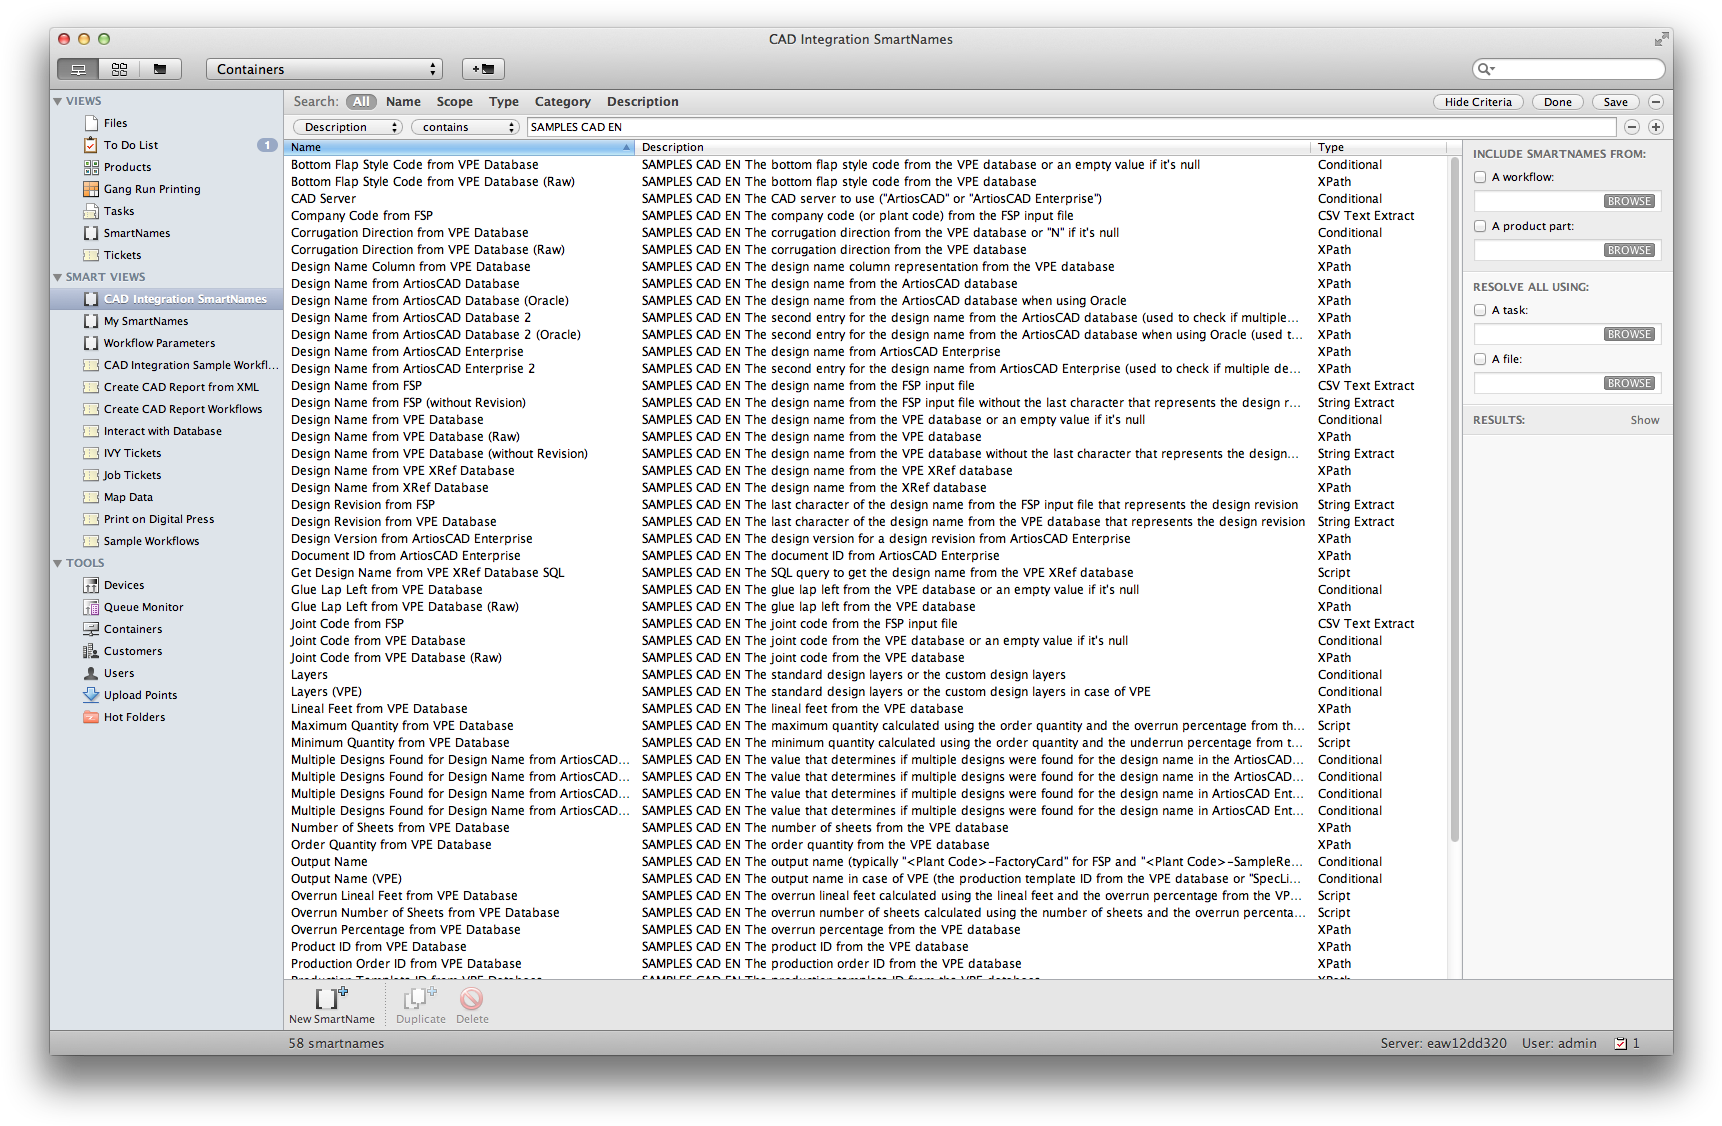Show the SmartName results

click(x=1644, y=419)
